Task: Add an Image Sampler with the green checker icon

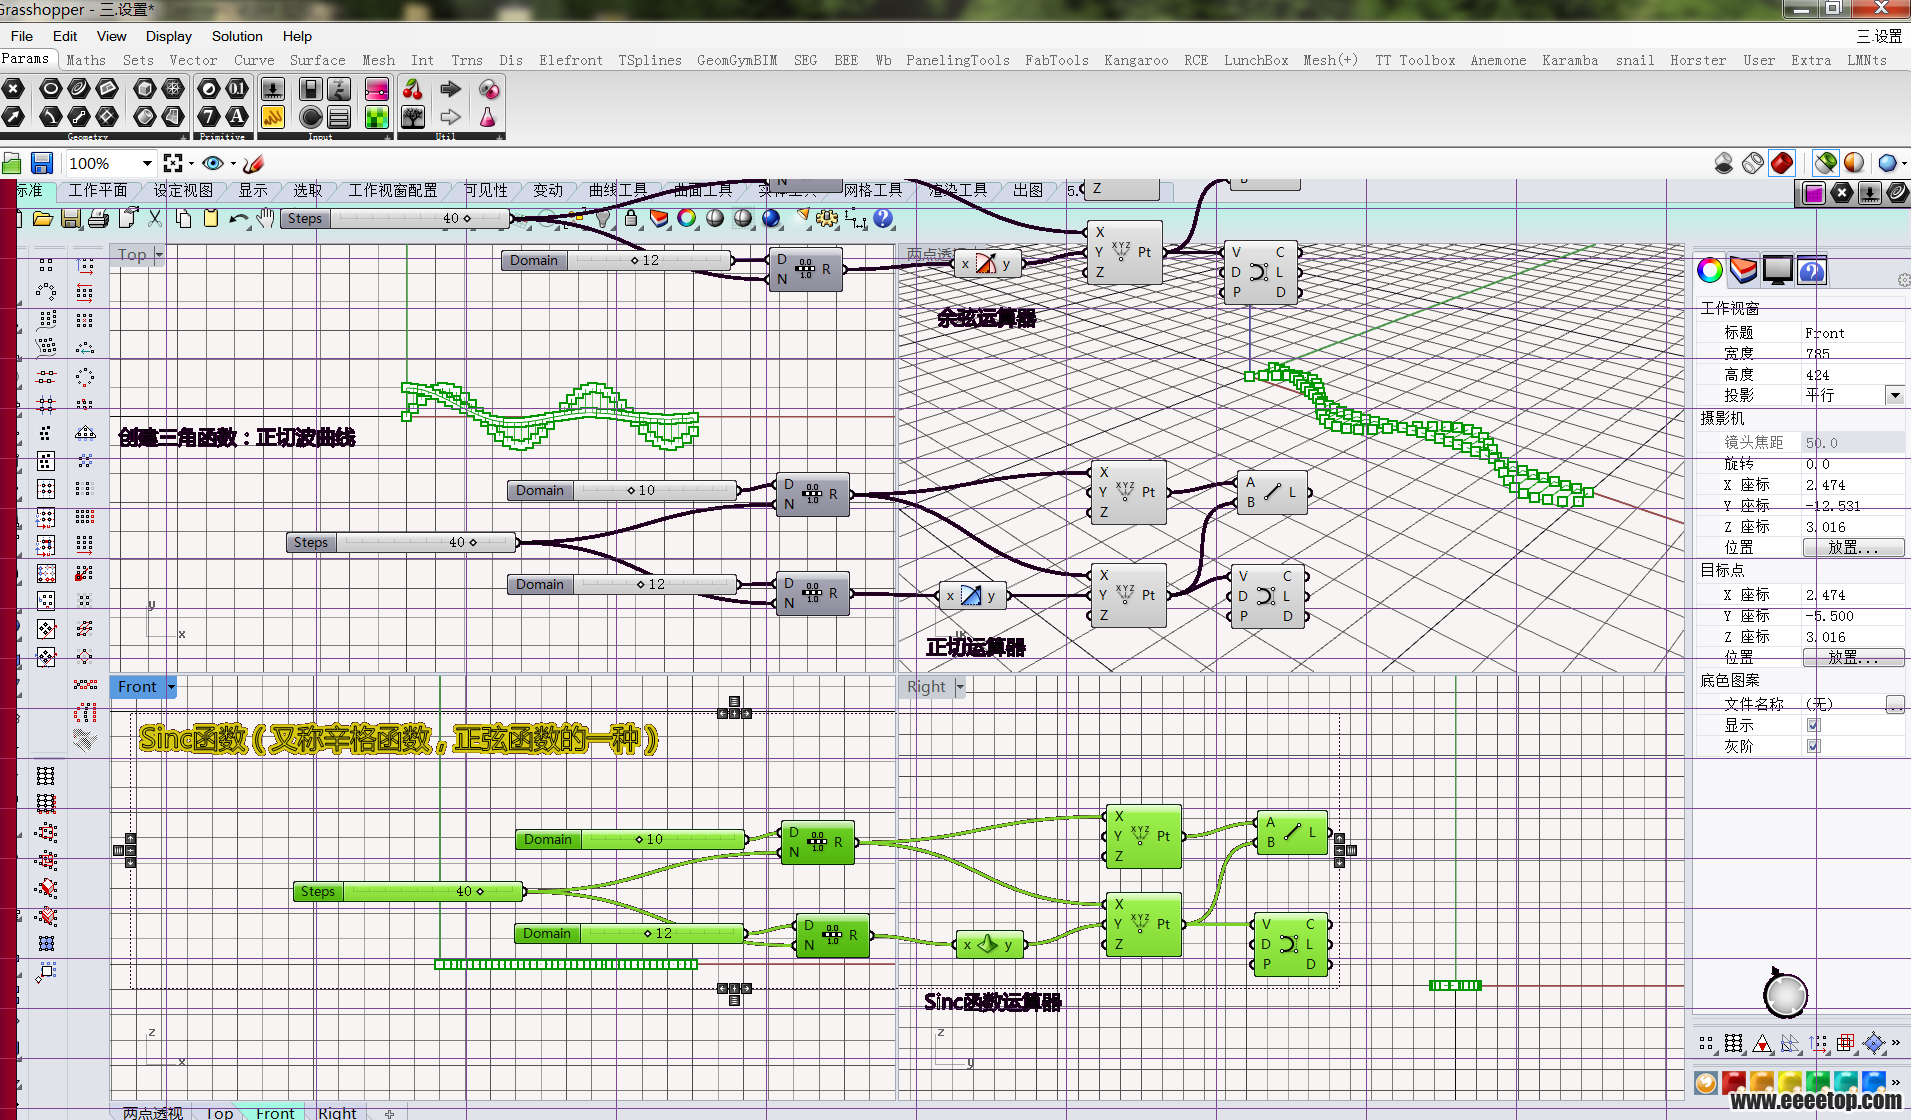Action: pos(377,117)
